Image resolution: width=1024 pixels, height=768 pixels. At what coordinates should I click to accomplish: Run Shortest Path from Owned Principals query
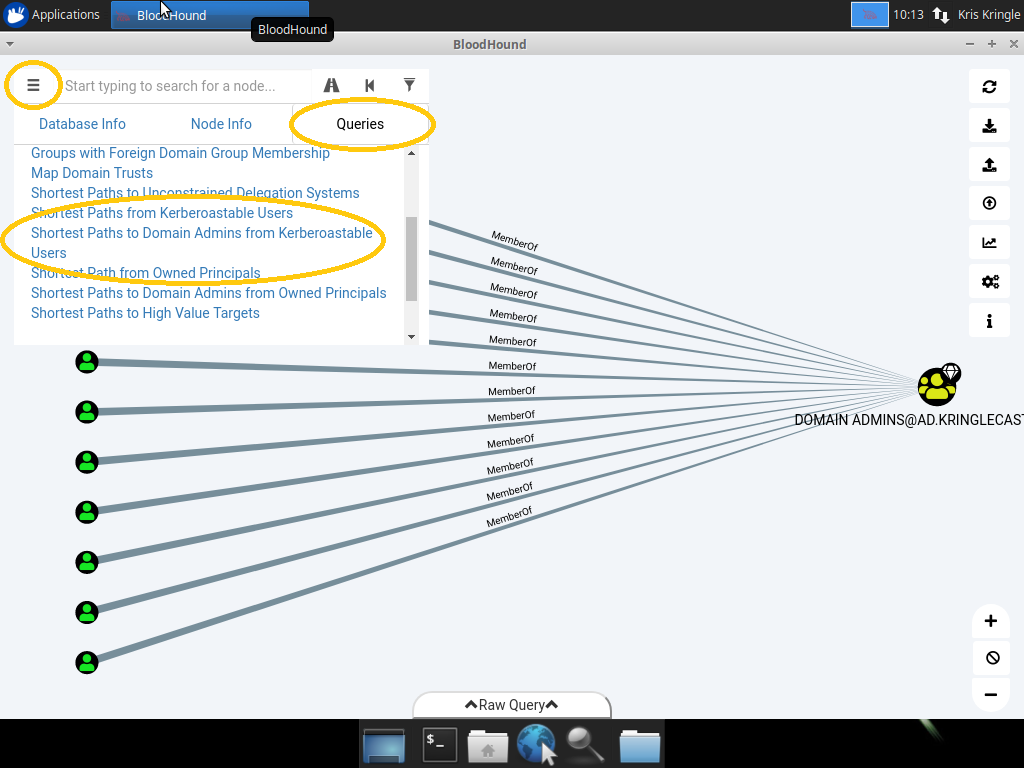pyautogui.click(x=146, y=273)
